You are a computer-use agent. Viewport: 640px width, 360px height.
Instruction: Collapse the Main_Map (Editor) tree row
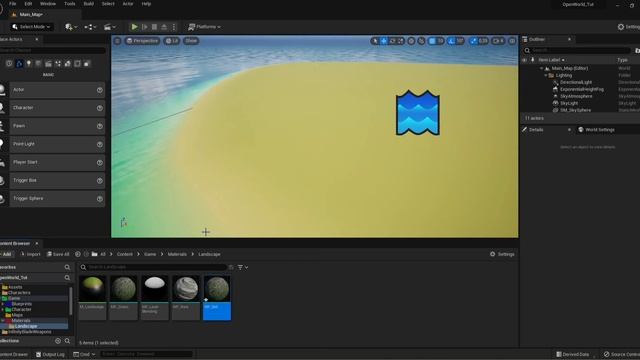542,69
